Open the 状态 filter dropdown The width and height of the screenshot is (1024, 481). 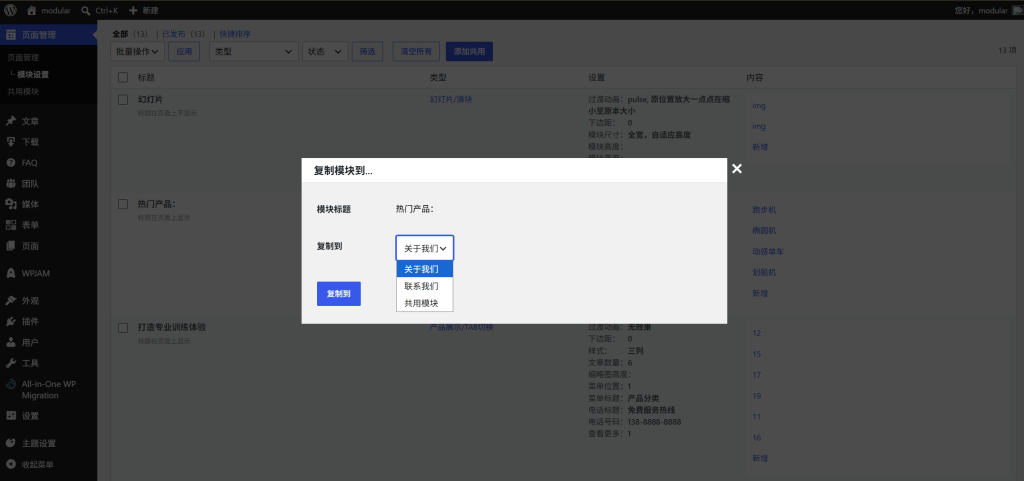tap(325, 52)
